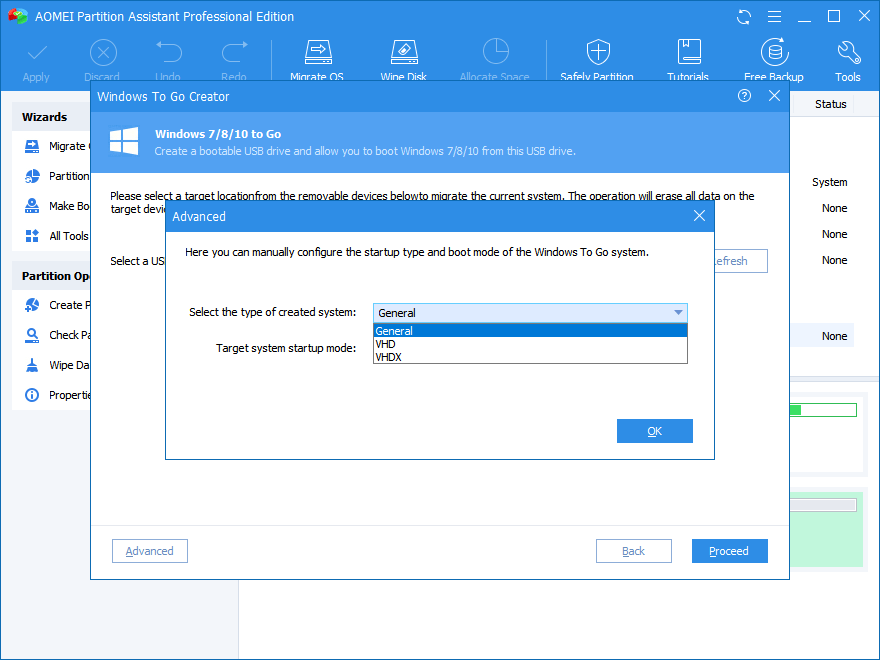
Task: Collapse the created system type dropdown arrow
Action: coord(678,313)
